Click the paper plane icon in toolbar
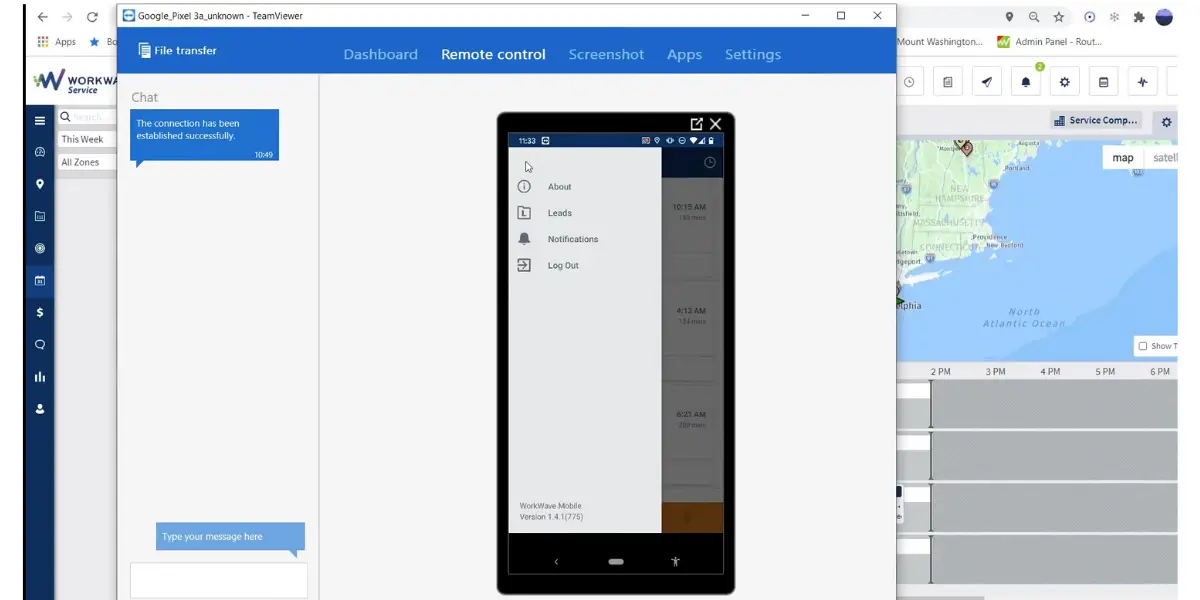This screenshot has height=600, width=1200. (x=987, y=82)
